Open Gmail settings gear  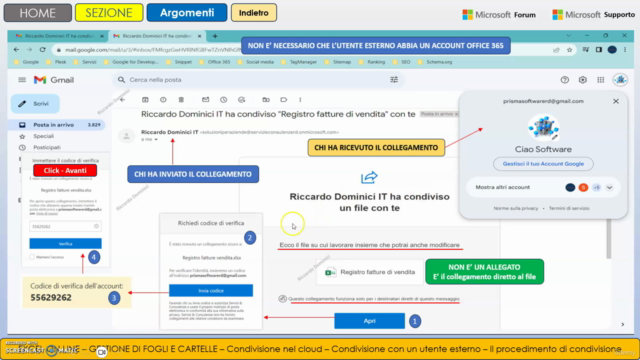(x=582, y=80)
